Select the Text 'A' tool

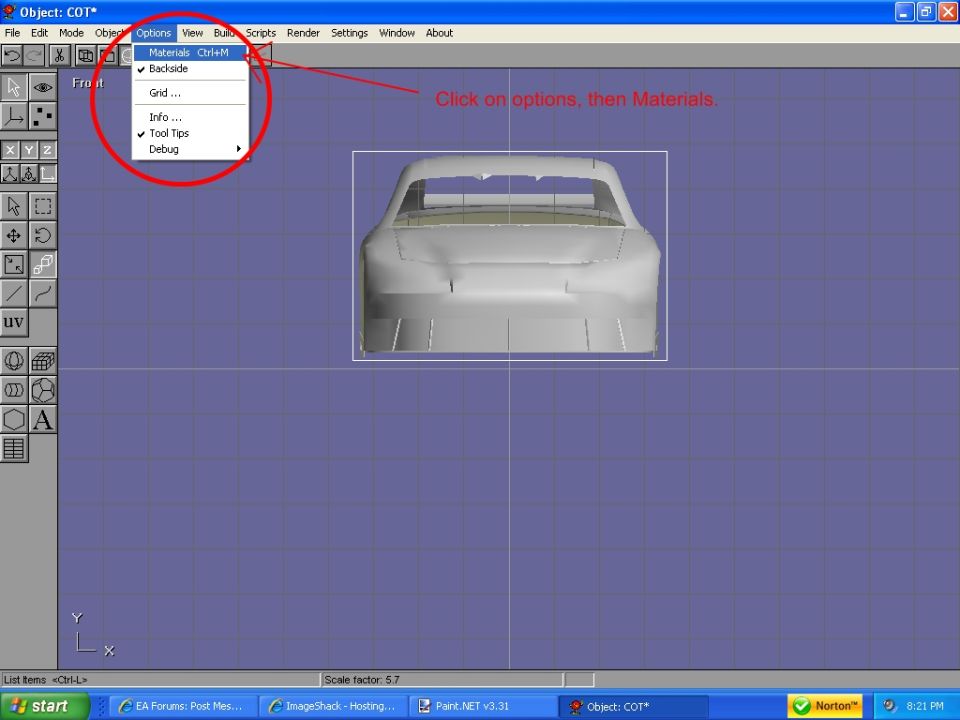click(43, 419)
